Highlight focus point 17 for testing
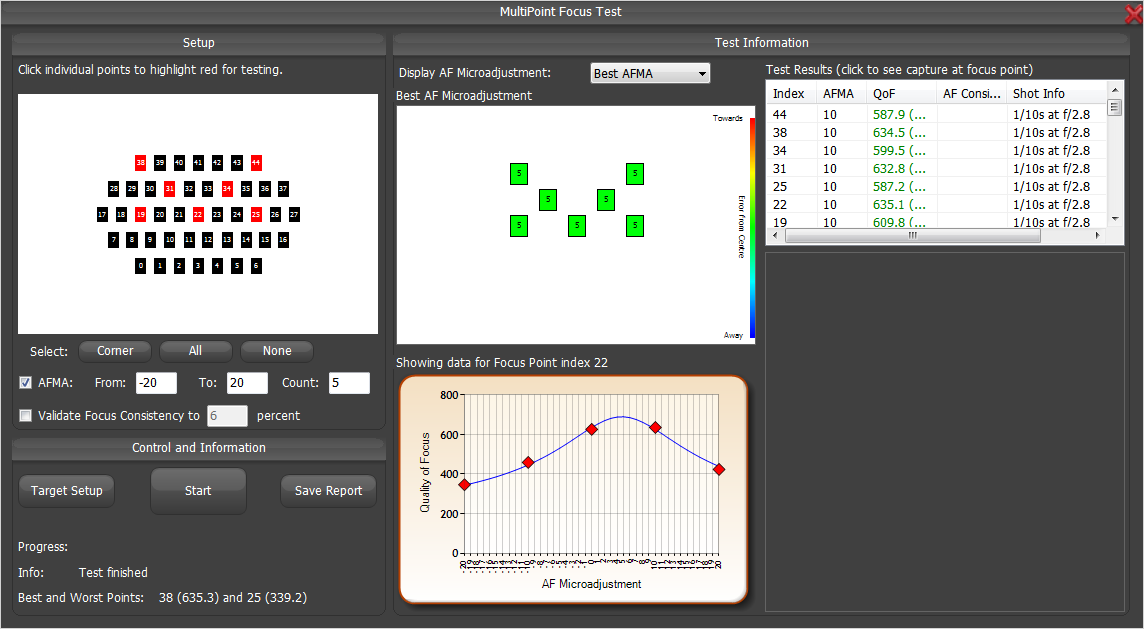 (102, 215)
